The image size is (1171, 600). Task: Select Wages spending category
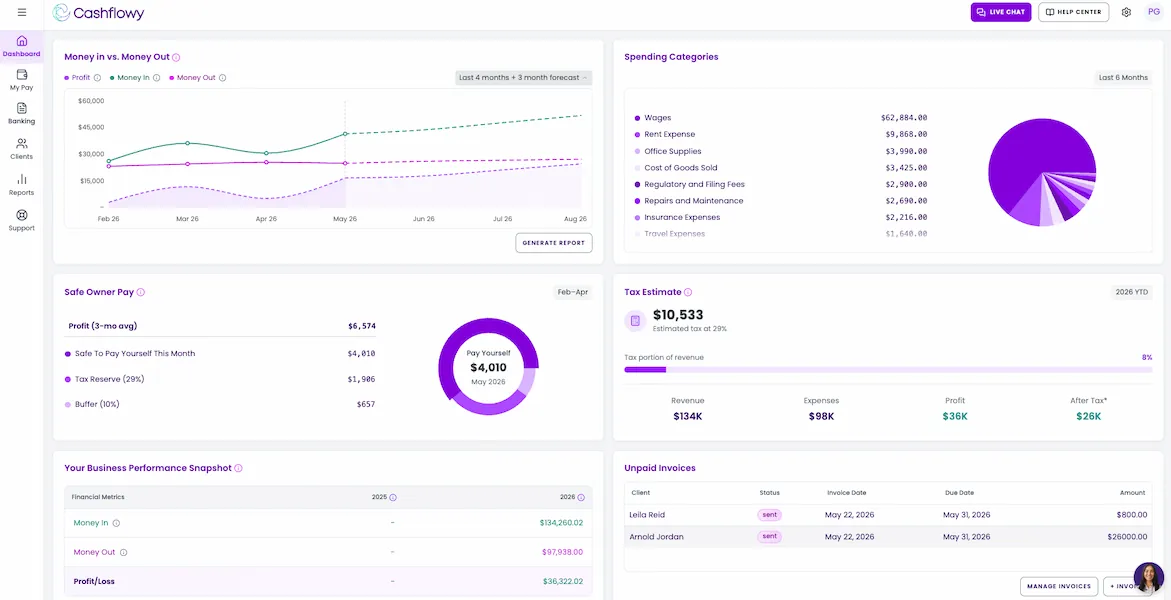pos(780,118)
